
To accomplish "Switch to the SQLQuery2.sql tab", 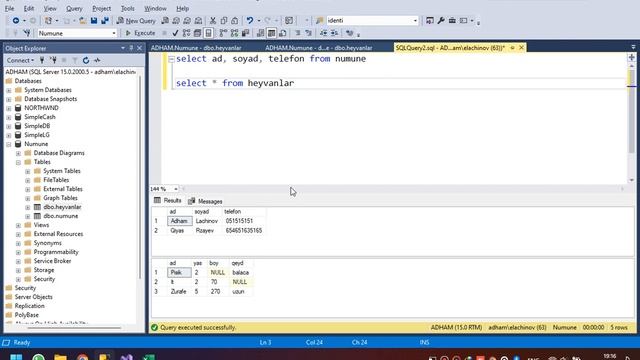I will click(x=450, y=48).
